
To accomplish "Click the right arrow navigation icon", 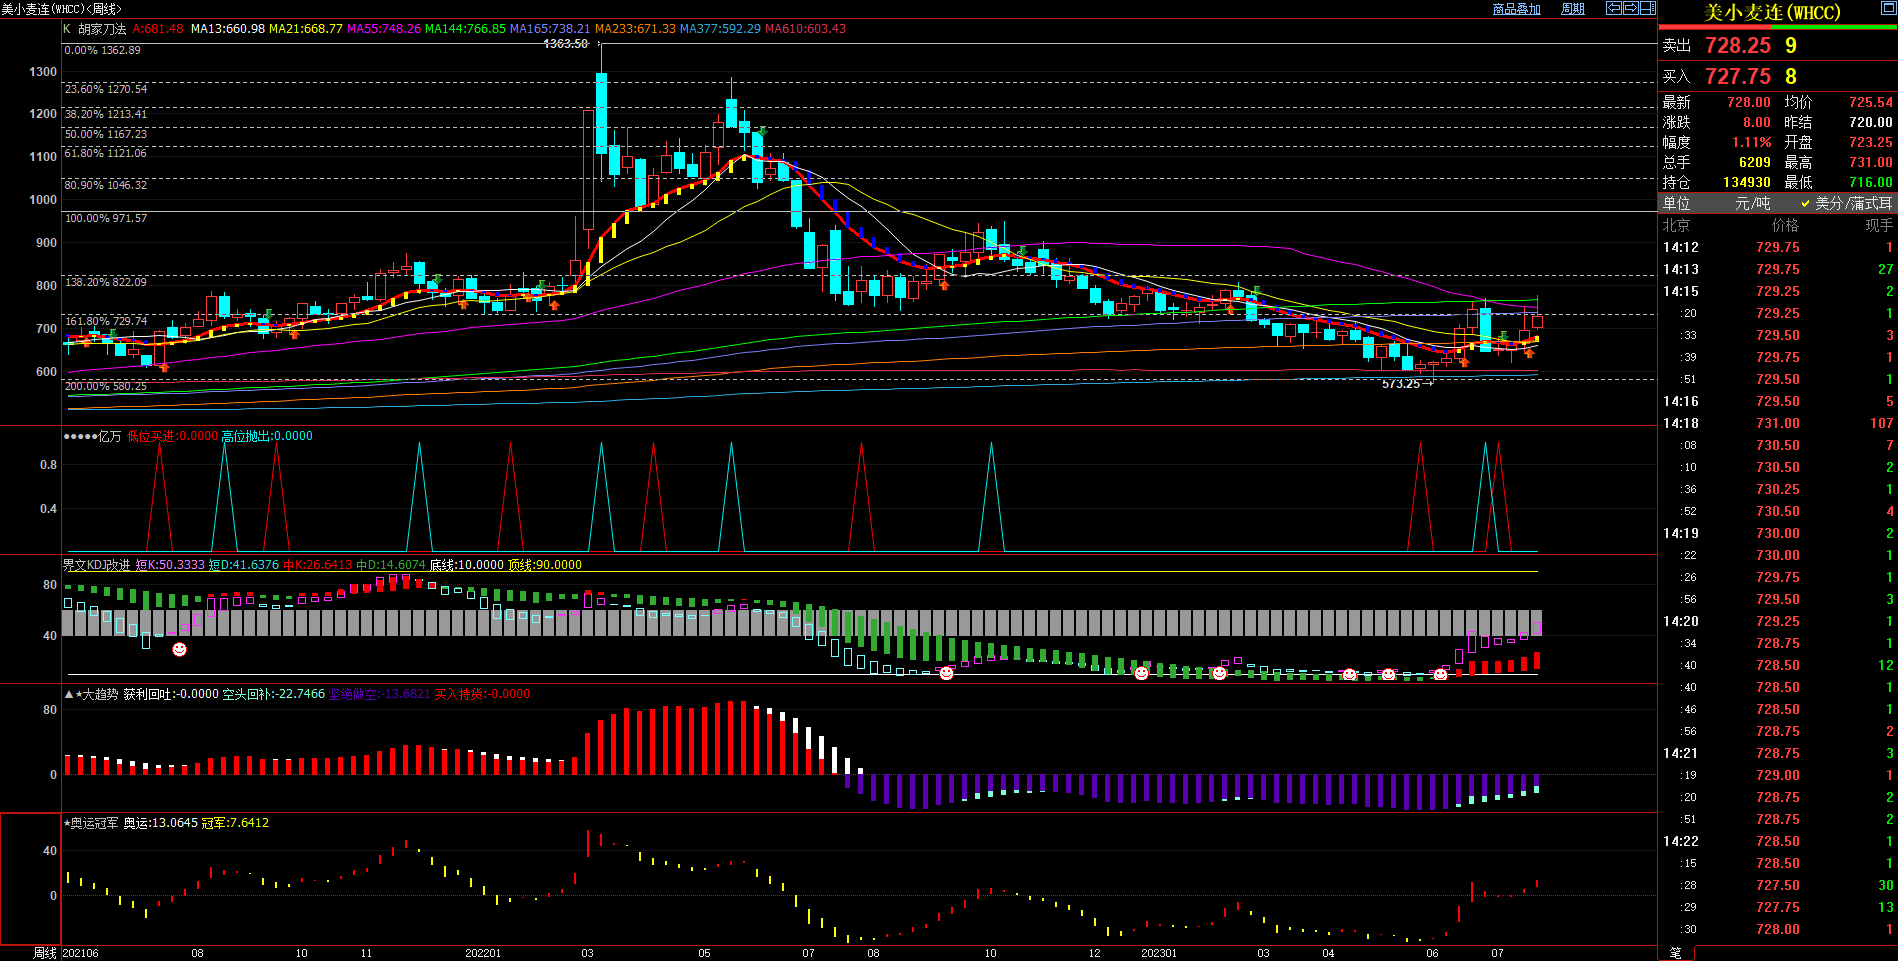I will coord(1631,8).
